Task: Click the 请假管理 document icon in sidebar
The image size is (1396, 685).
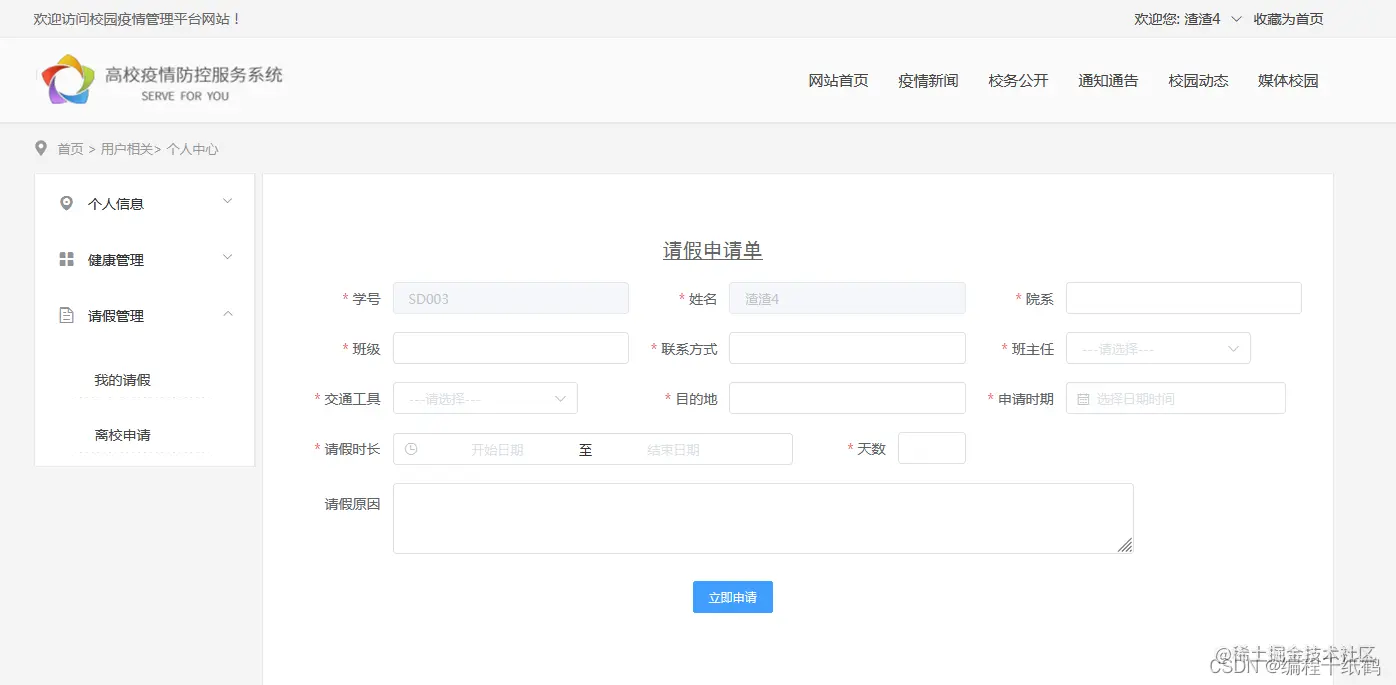Action: tap(67, 315)
